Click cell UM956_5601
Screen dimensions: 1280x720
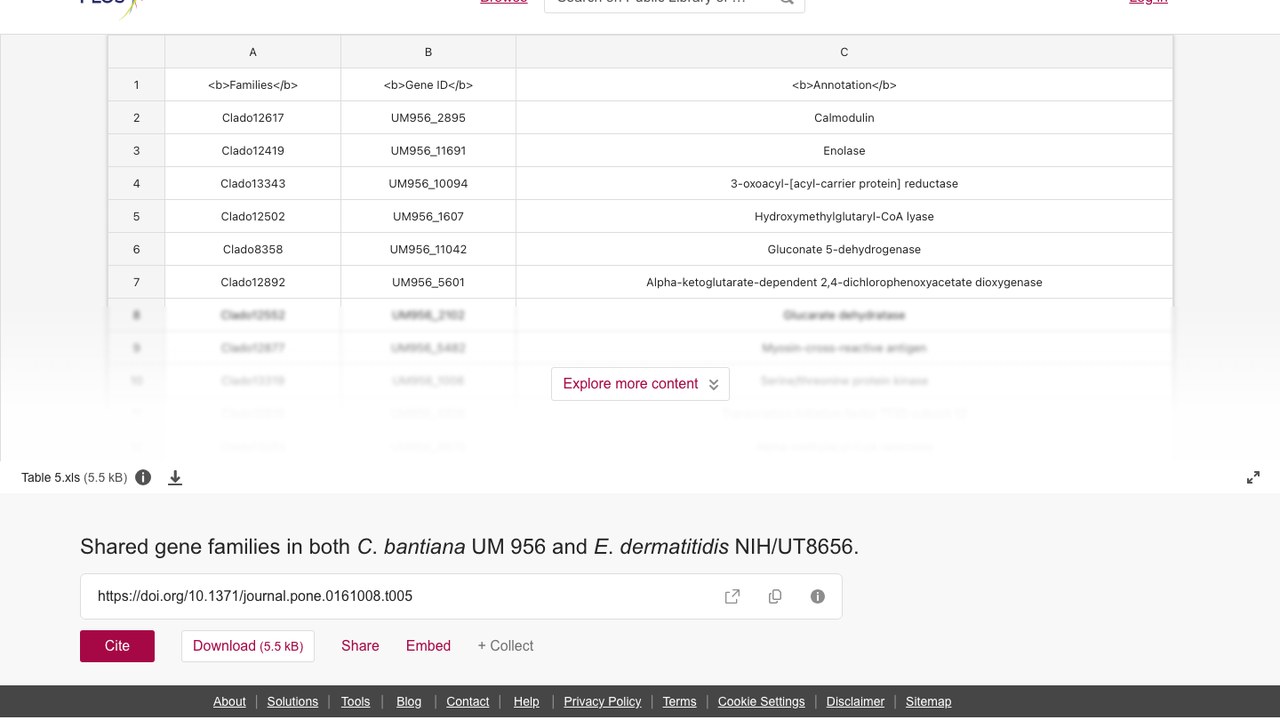[428, 282]
